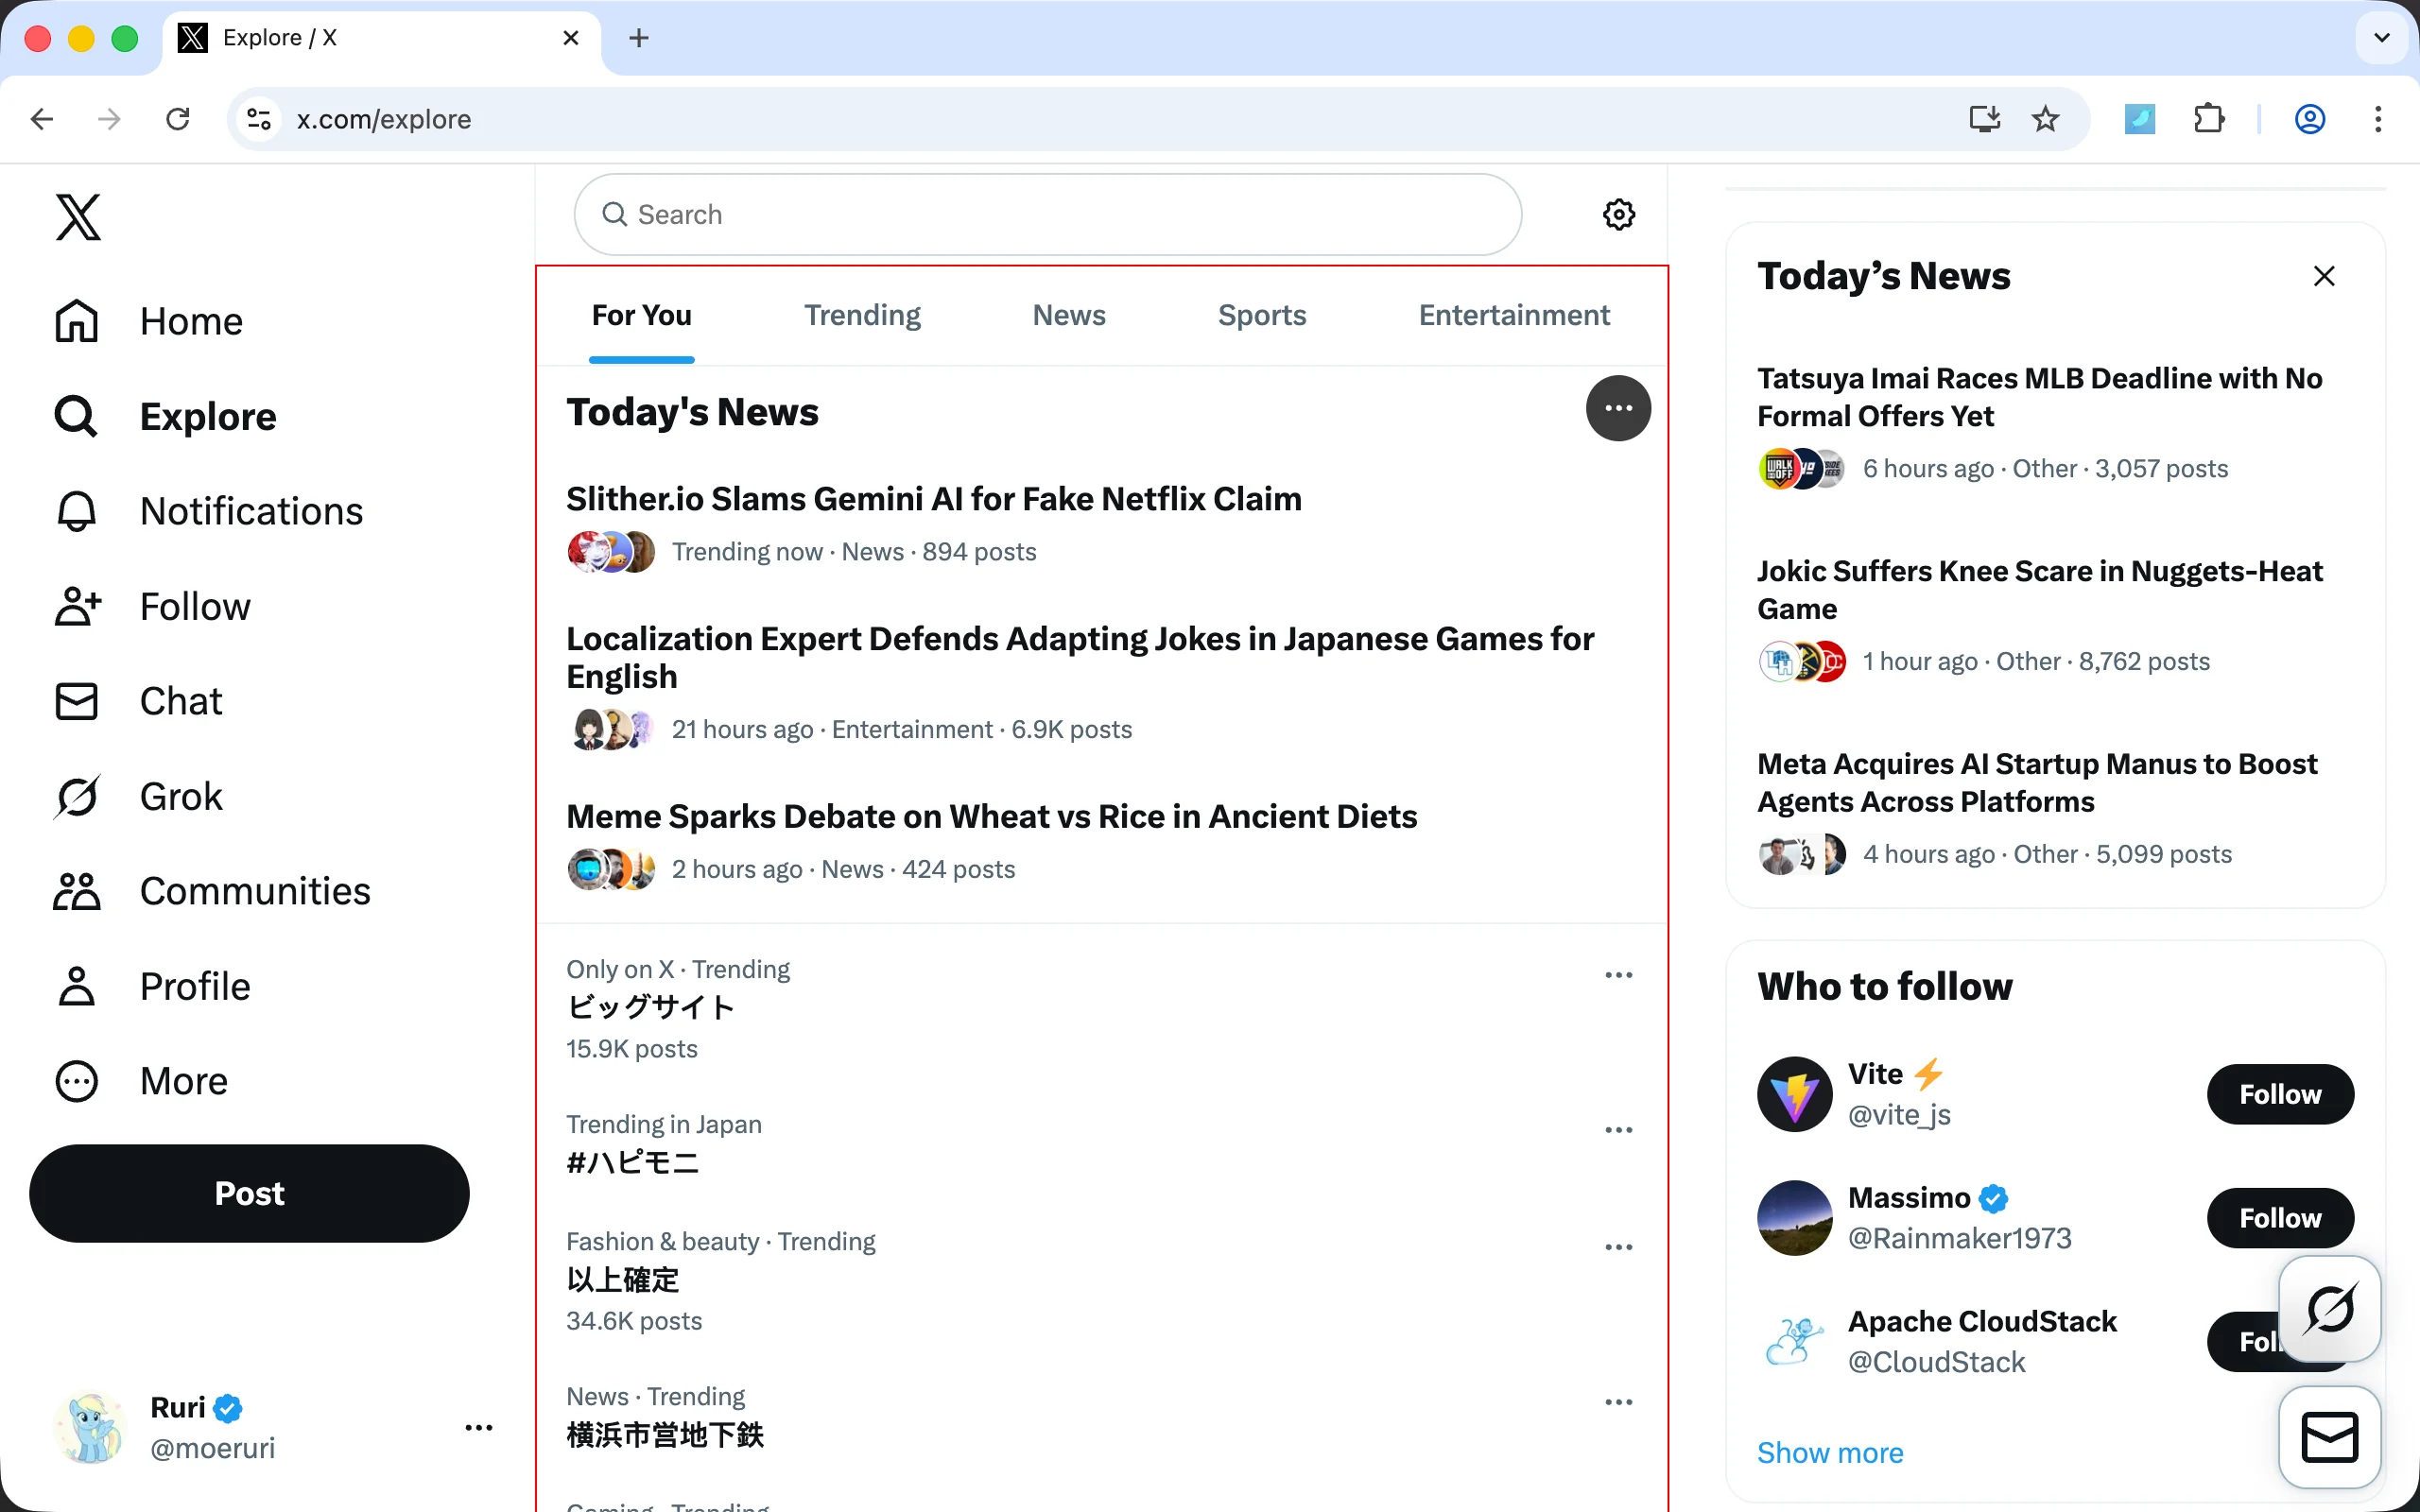Open browser extensions puzzle icon
Viewport: 2420px width, 1512px height.
2208,119
